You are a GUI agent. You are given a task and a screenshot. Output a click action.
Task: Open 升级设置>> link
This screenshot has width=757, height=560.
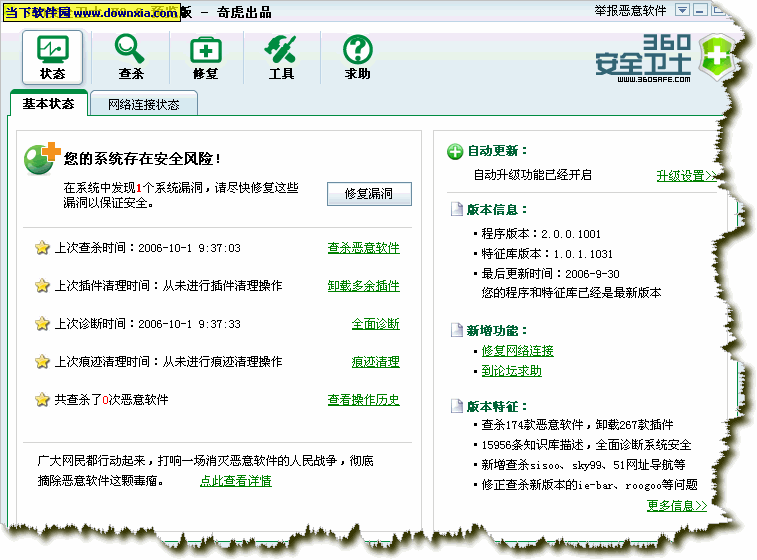tap(687, 176)
